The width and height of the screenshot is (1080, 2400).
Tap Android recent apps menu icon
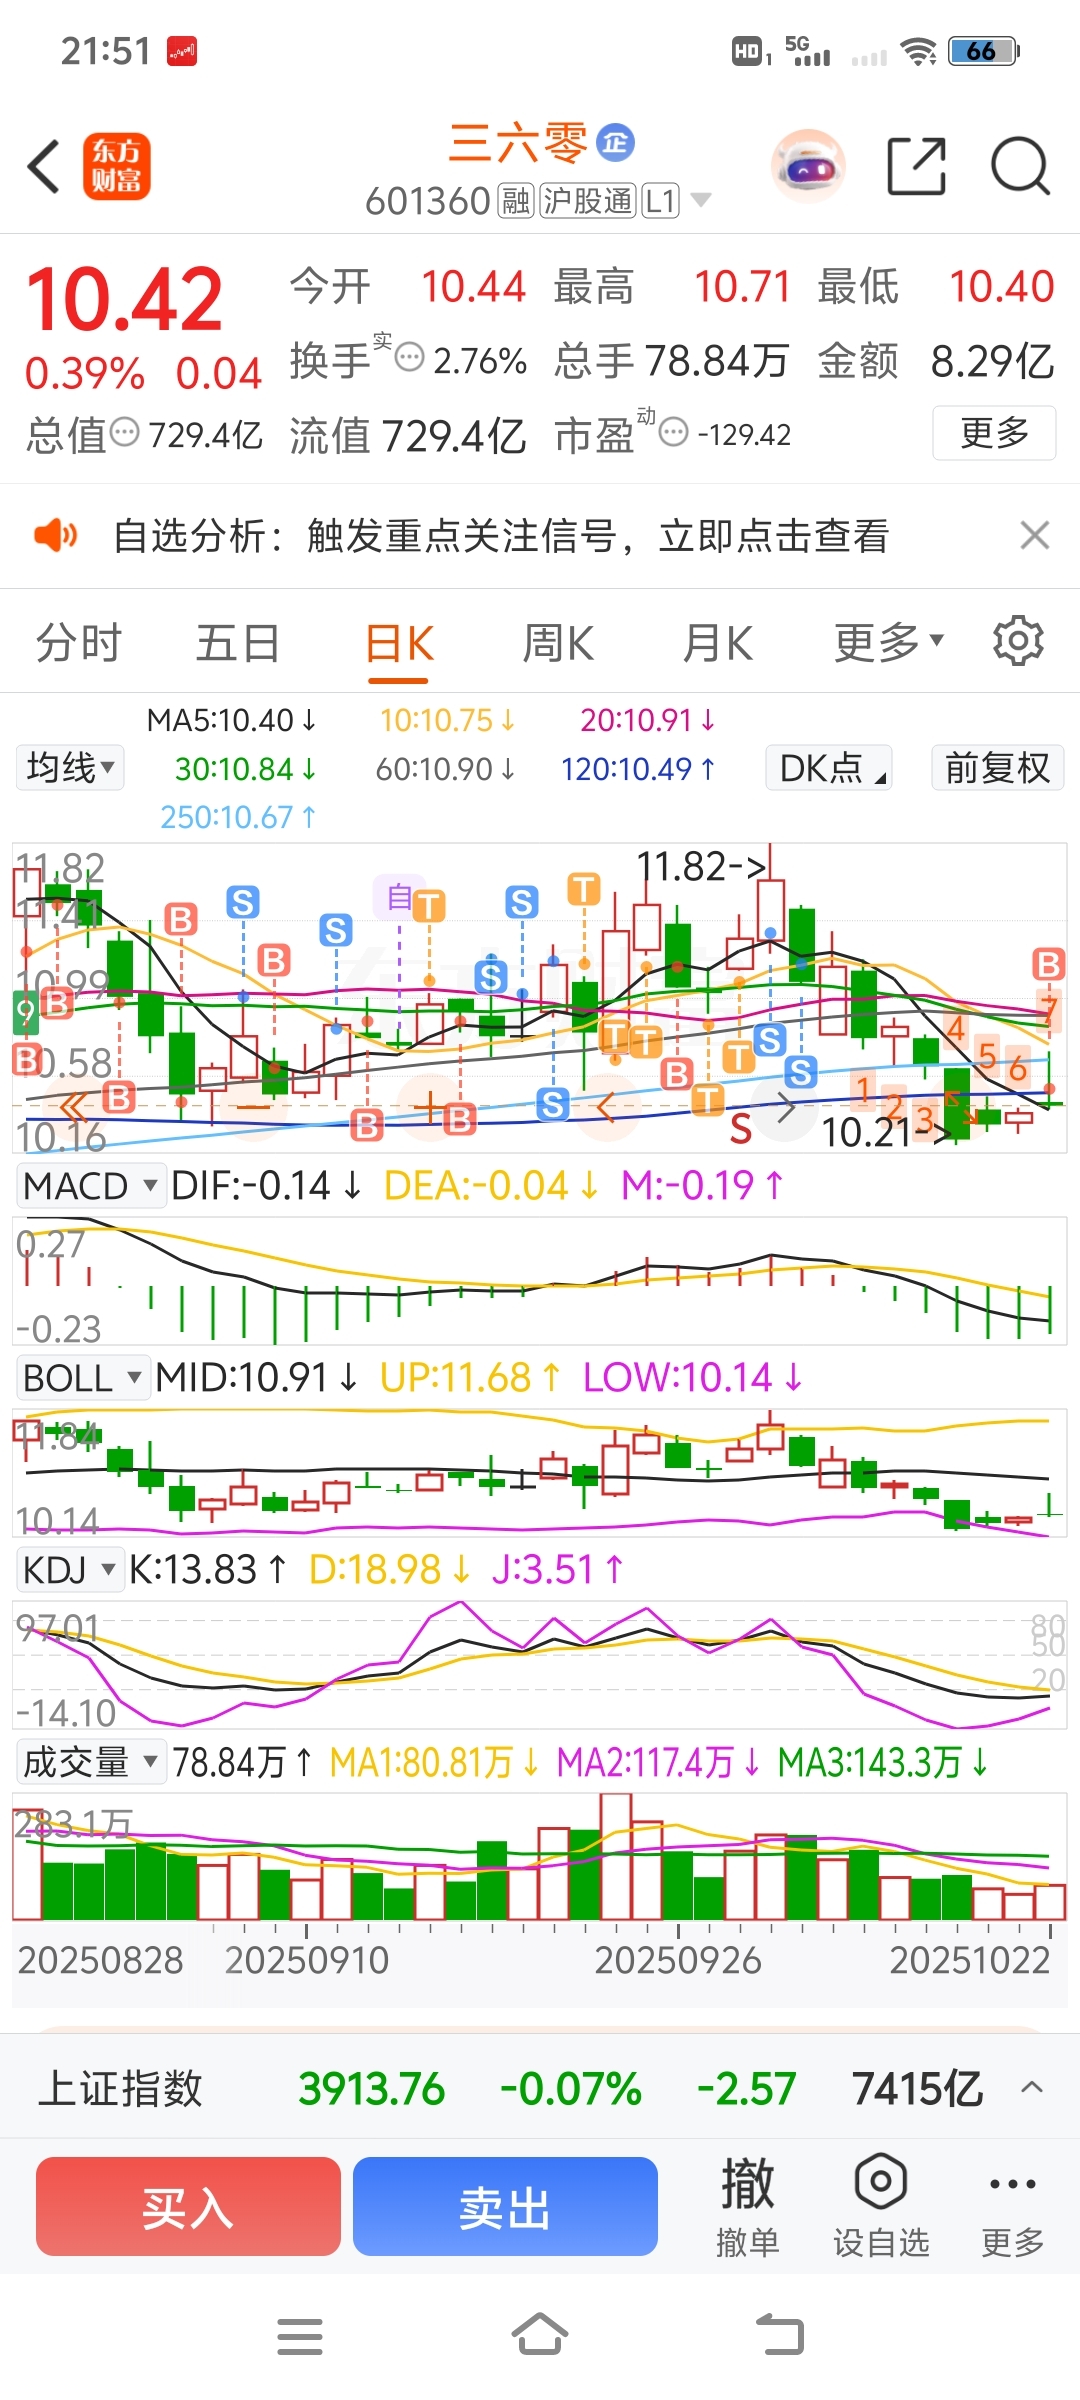(300, 2337)
